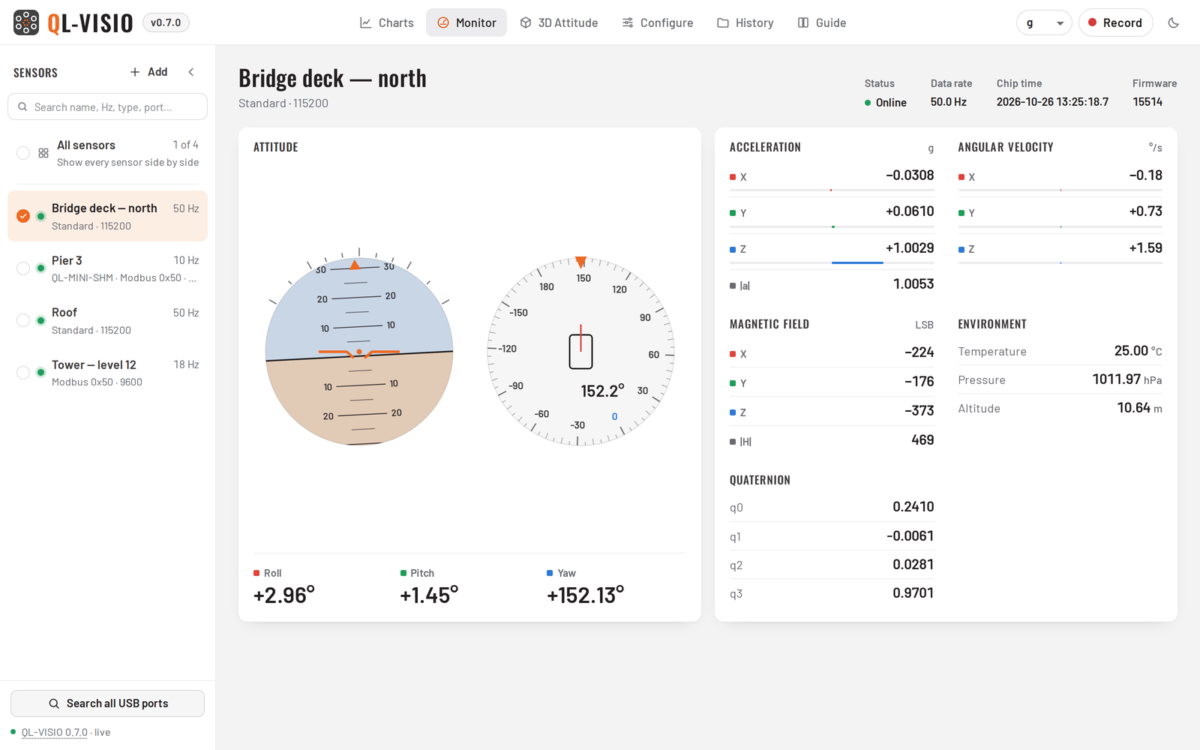Click chip time 2026-10-26 13:25:18.7

1053,102
